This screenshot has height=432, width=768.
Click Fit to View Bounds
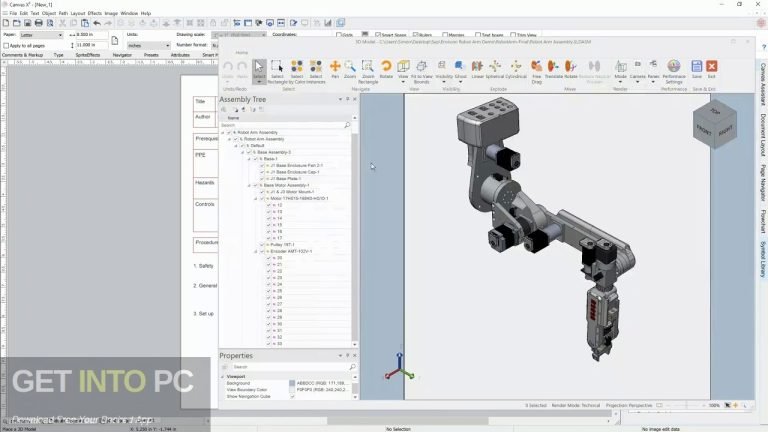pyautogui.click(x=421, y=68)
